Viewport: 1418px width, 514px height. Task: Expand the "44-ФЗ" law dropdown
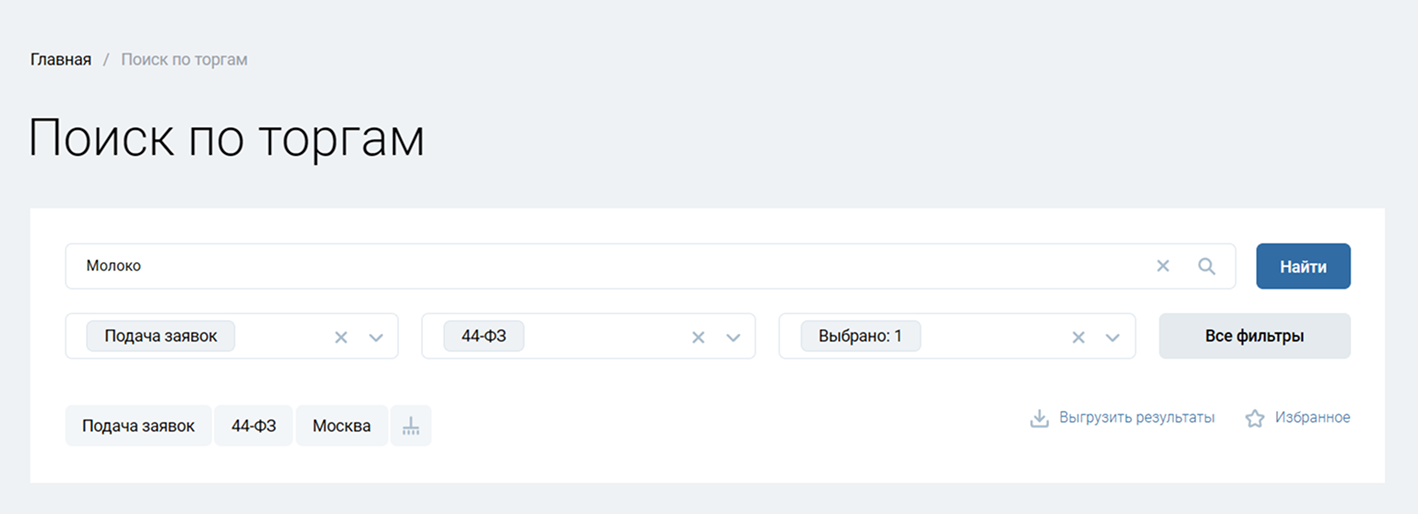(x=733, y=337)
